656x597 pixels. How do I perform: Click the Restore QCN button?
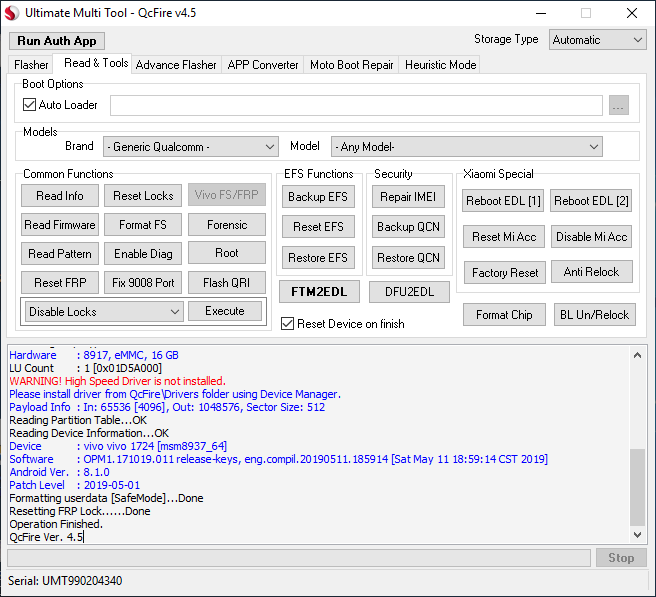[408, 258]
